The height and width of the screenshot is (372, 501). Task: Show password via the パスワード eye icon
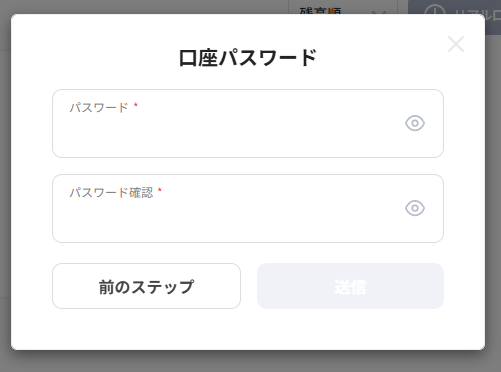(415, 123)
